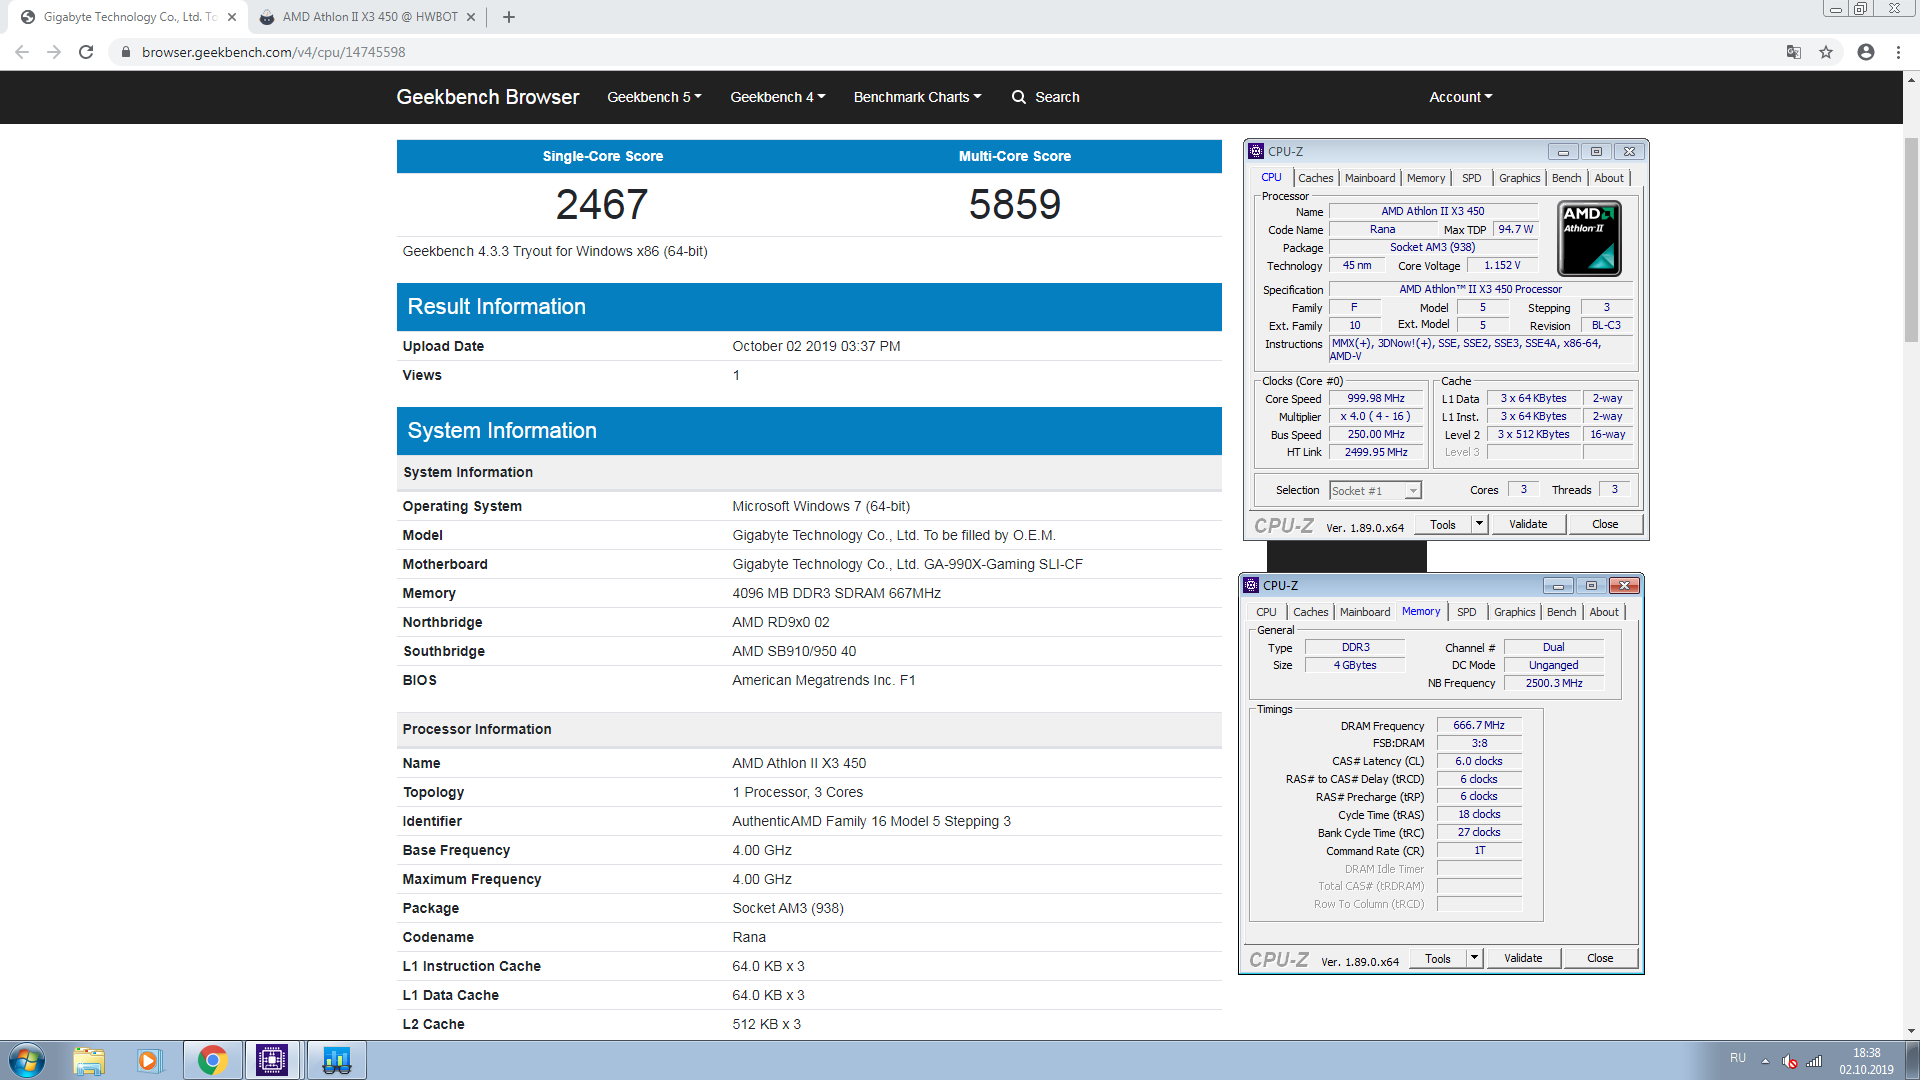Click scrollbar down arrow at page bottom

1911,1031
